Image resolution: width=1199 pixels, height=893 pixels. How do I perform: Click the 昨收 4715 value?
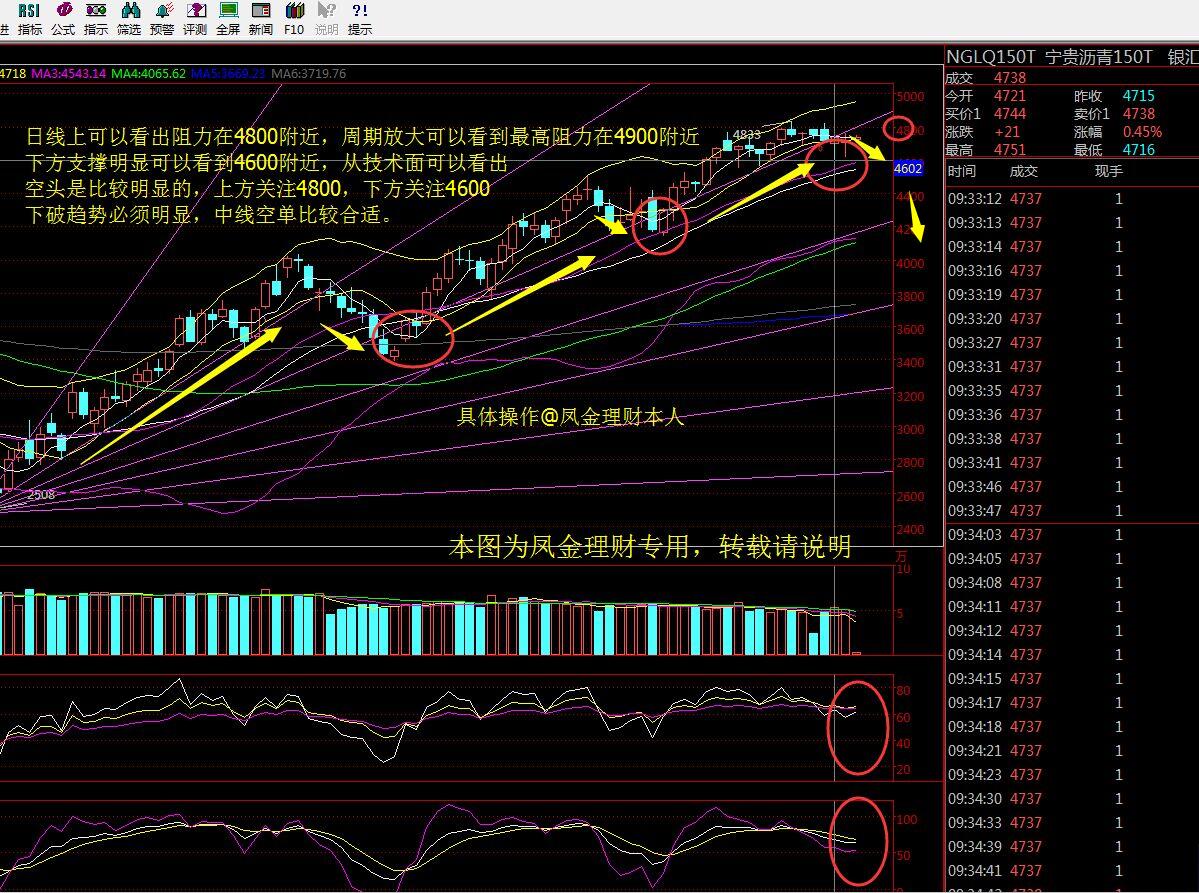1138,96
